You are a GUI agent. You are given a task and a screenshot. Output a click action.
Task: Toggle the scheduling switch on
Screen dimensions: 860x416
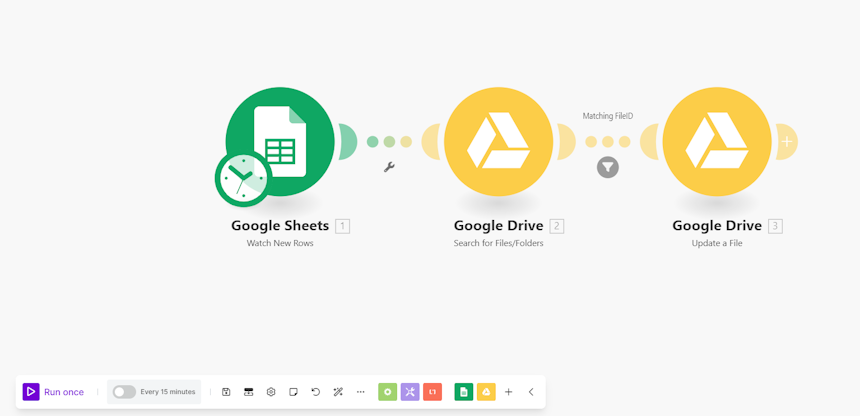124,392
